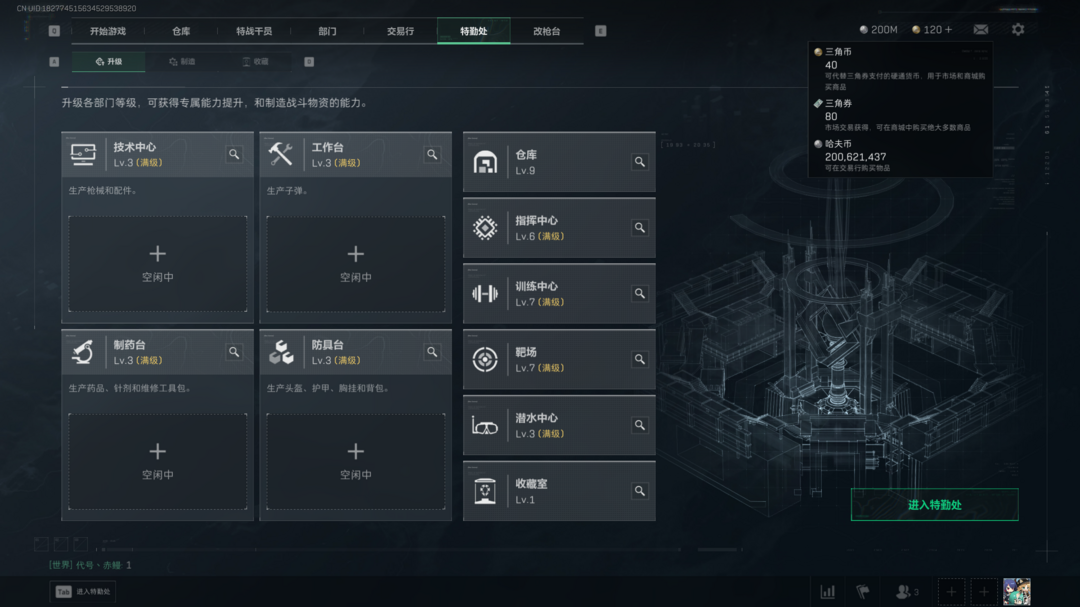Click the 靶场 target icon
The width and height of the screenshot is (1080, 607).
coord(485,360)
